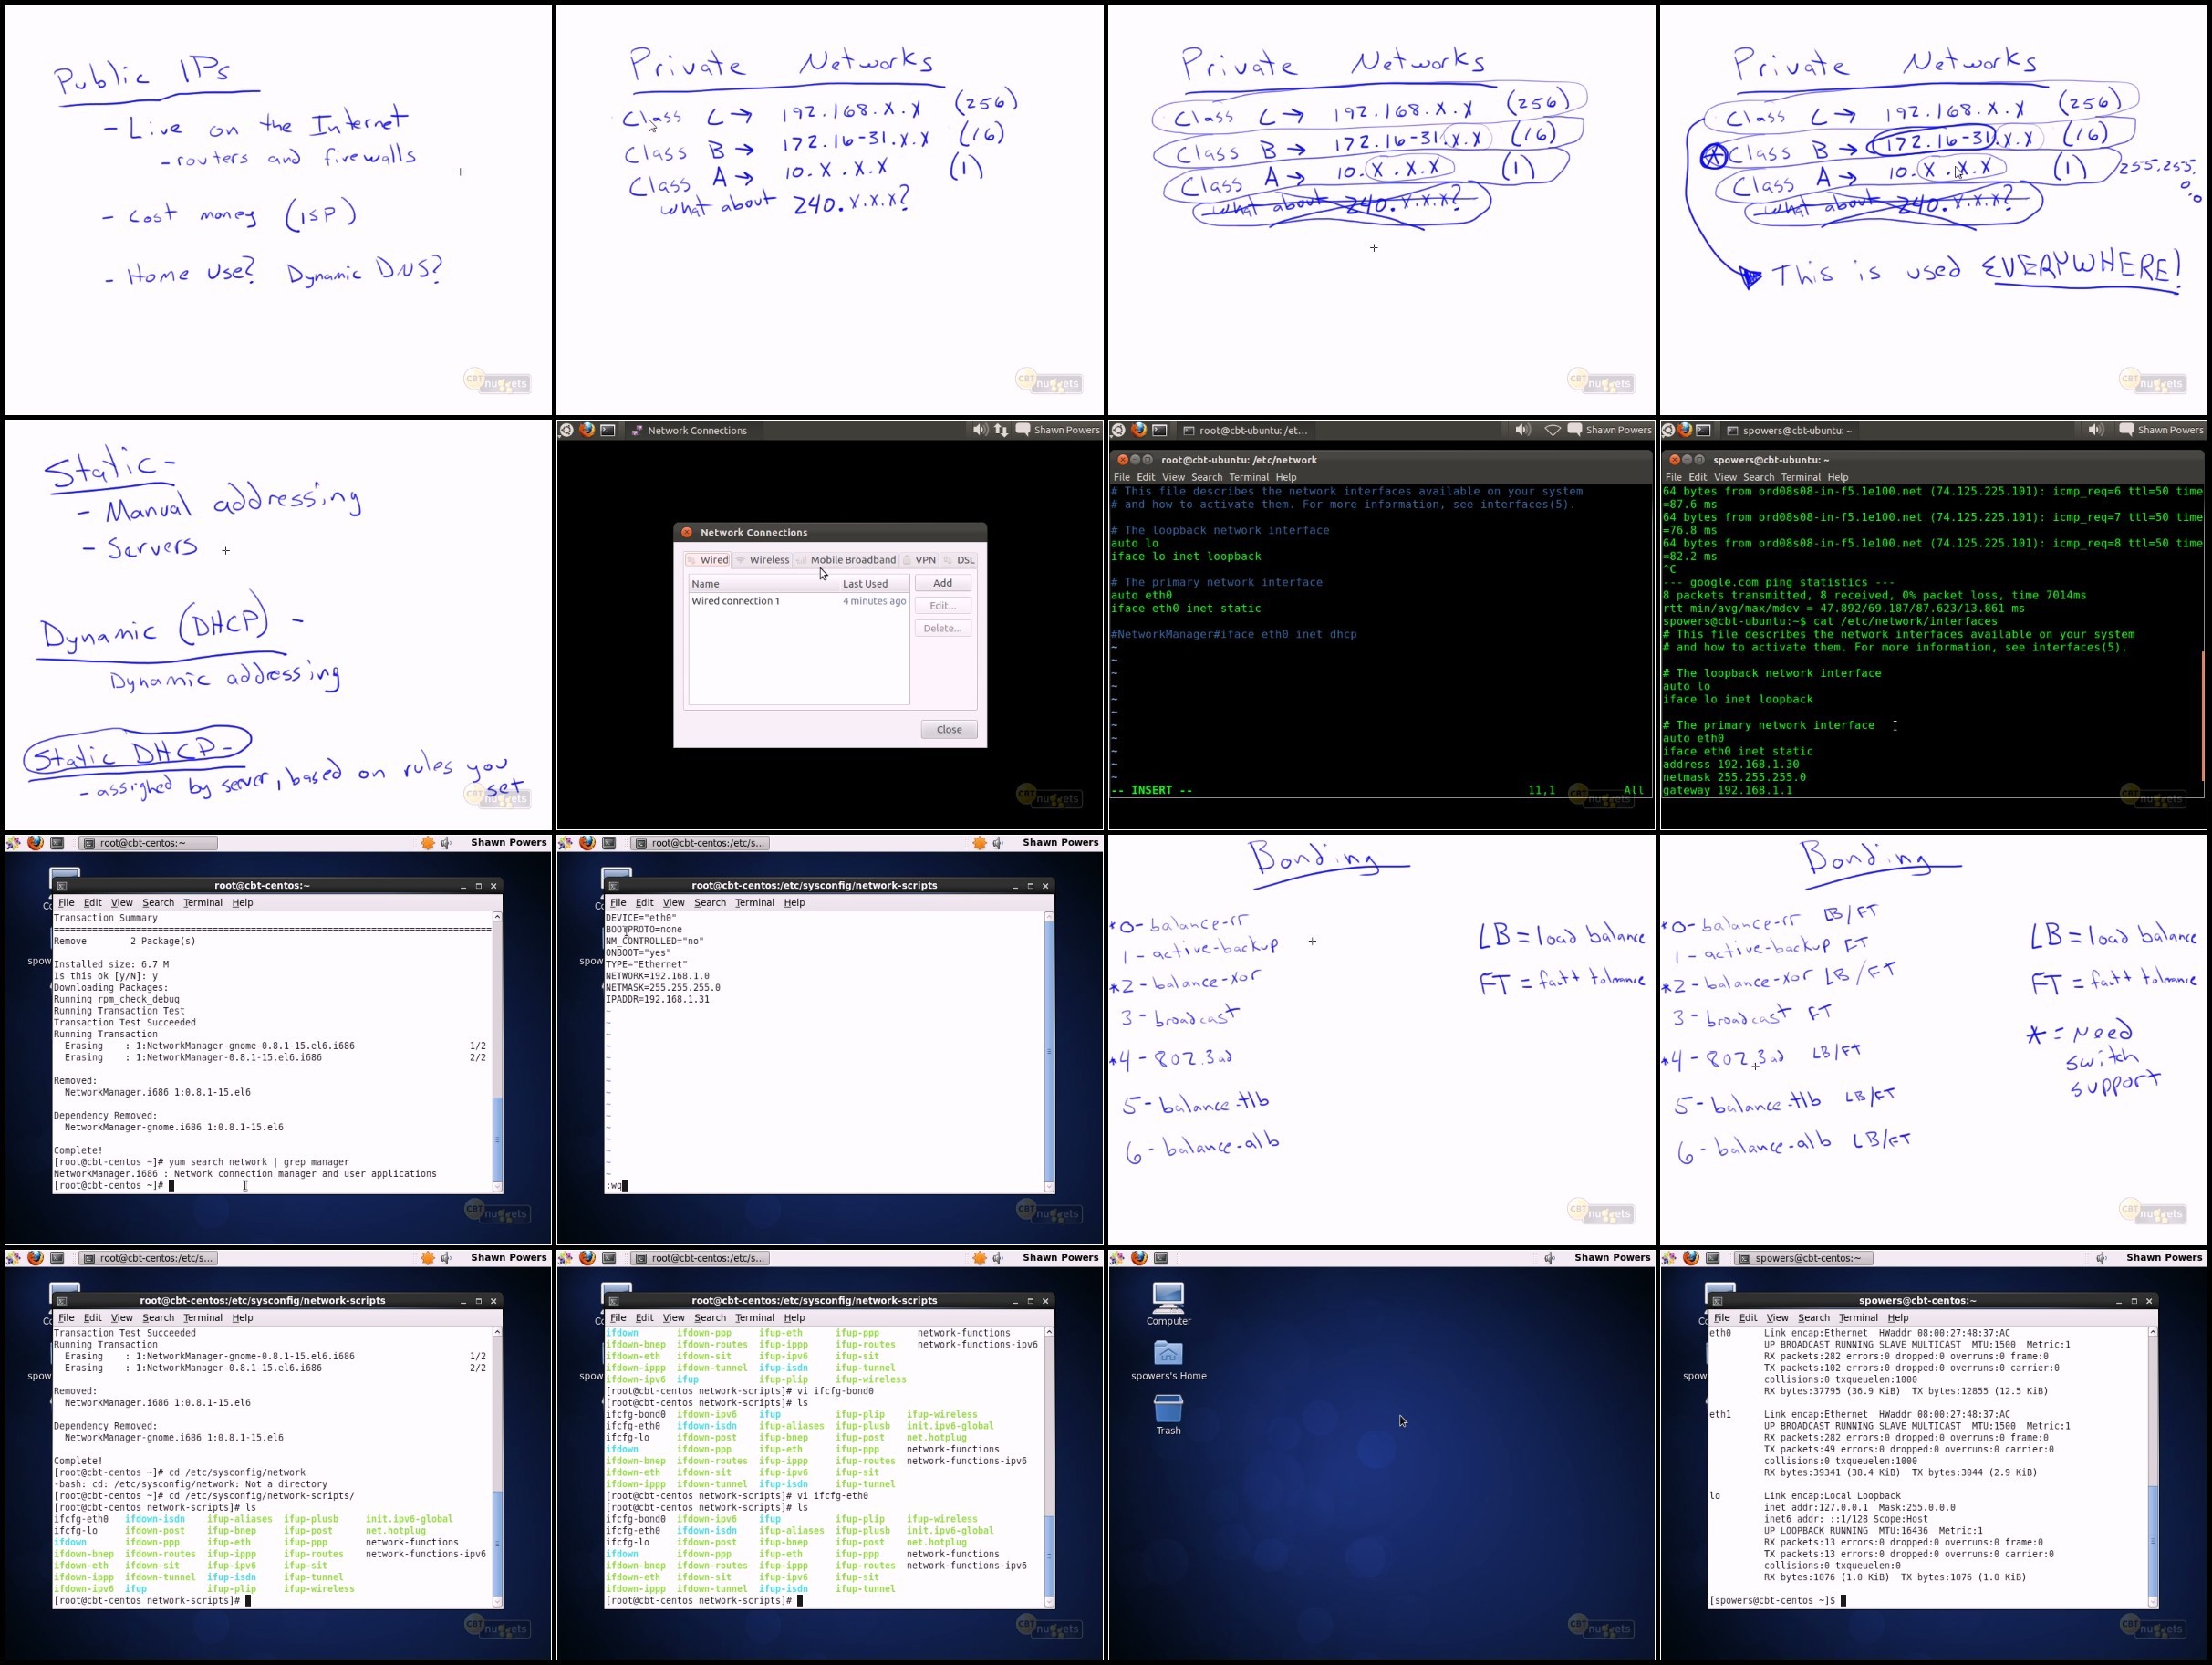Click 'Shawn Powers' on the empty CentOS desktop panel
Image resolution: width=2212 pixels, height=1665 pixels.
coord(1612,1258)
